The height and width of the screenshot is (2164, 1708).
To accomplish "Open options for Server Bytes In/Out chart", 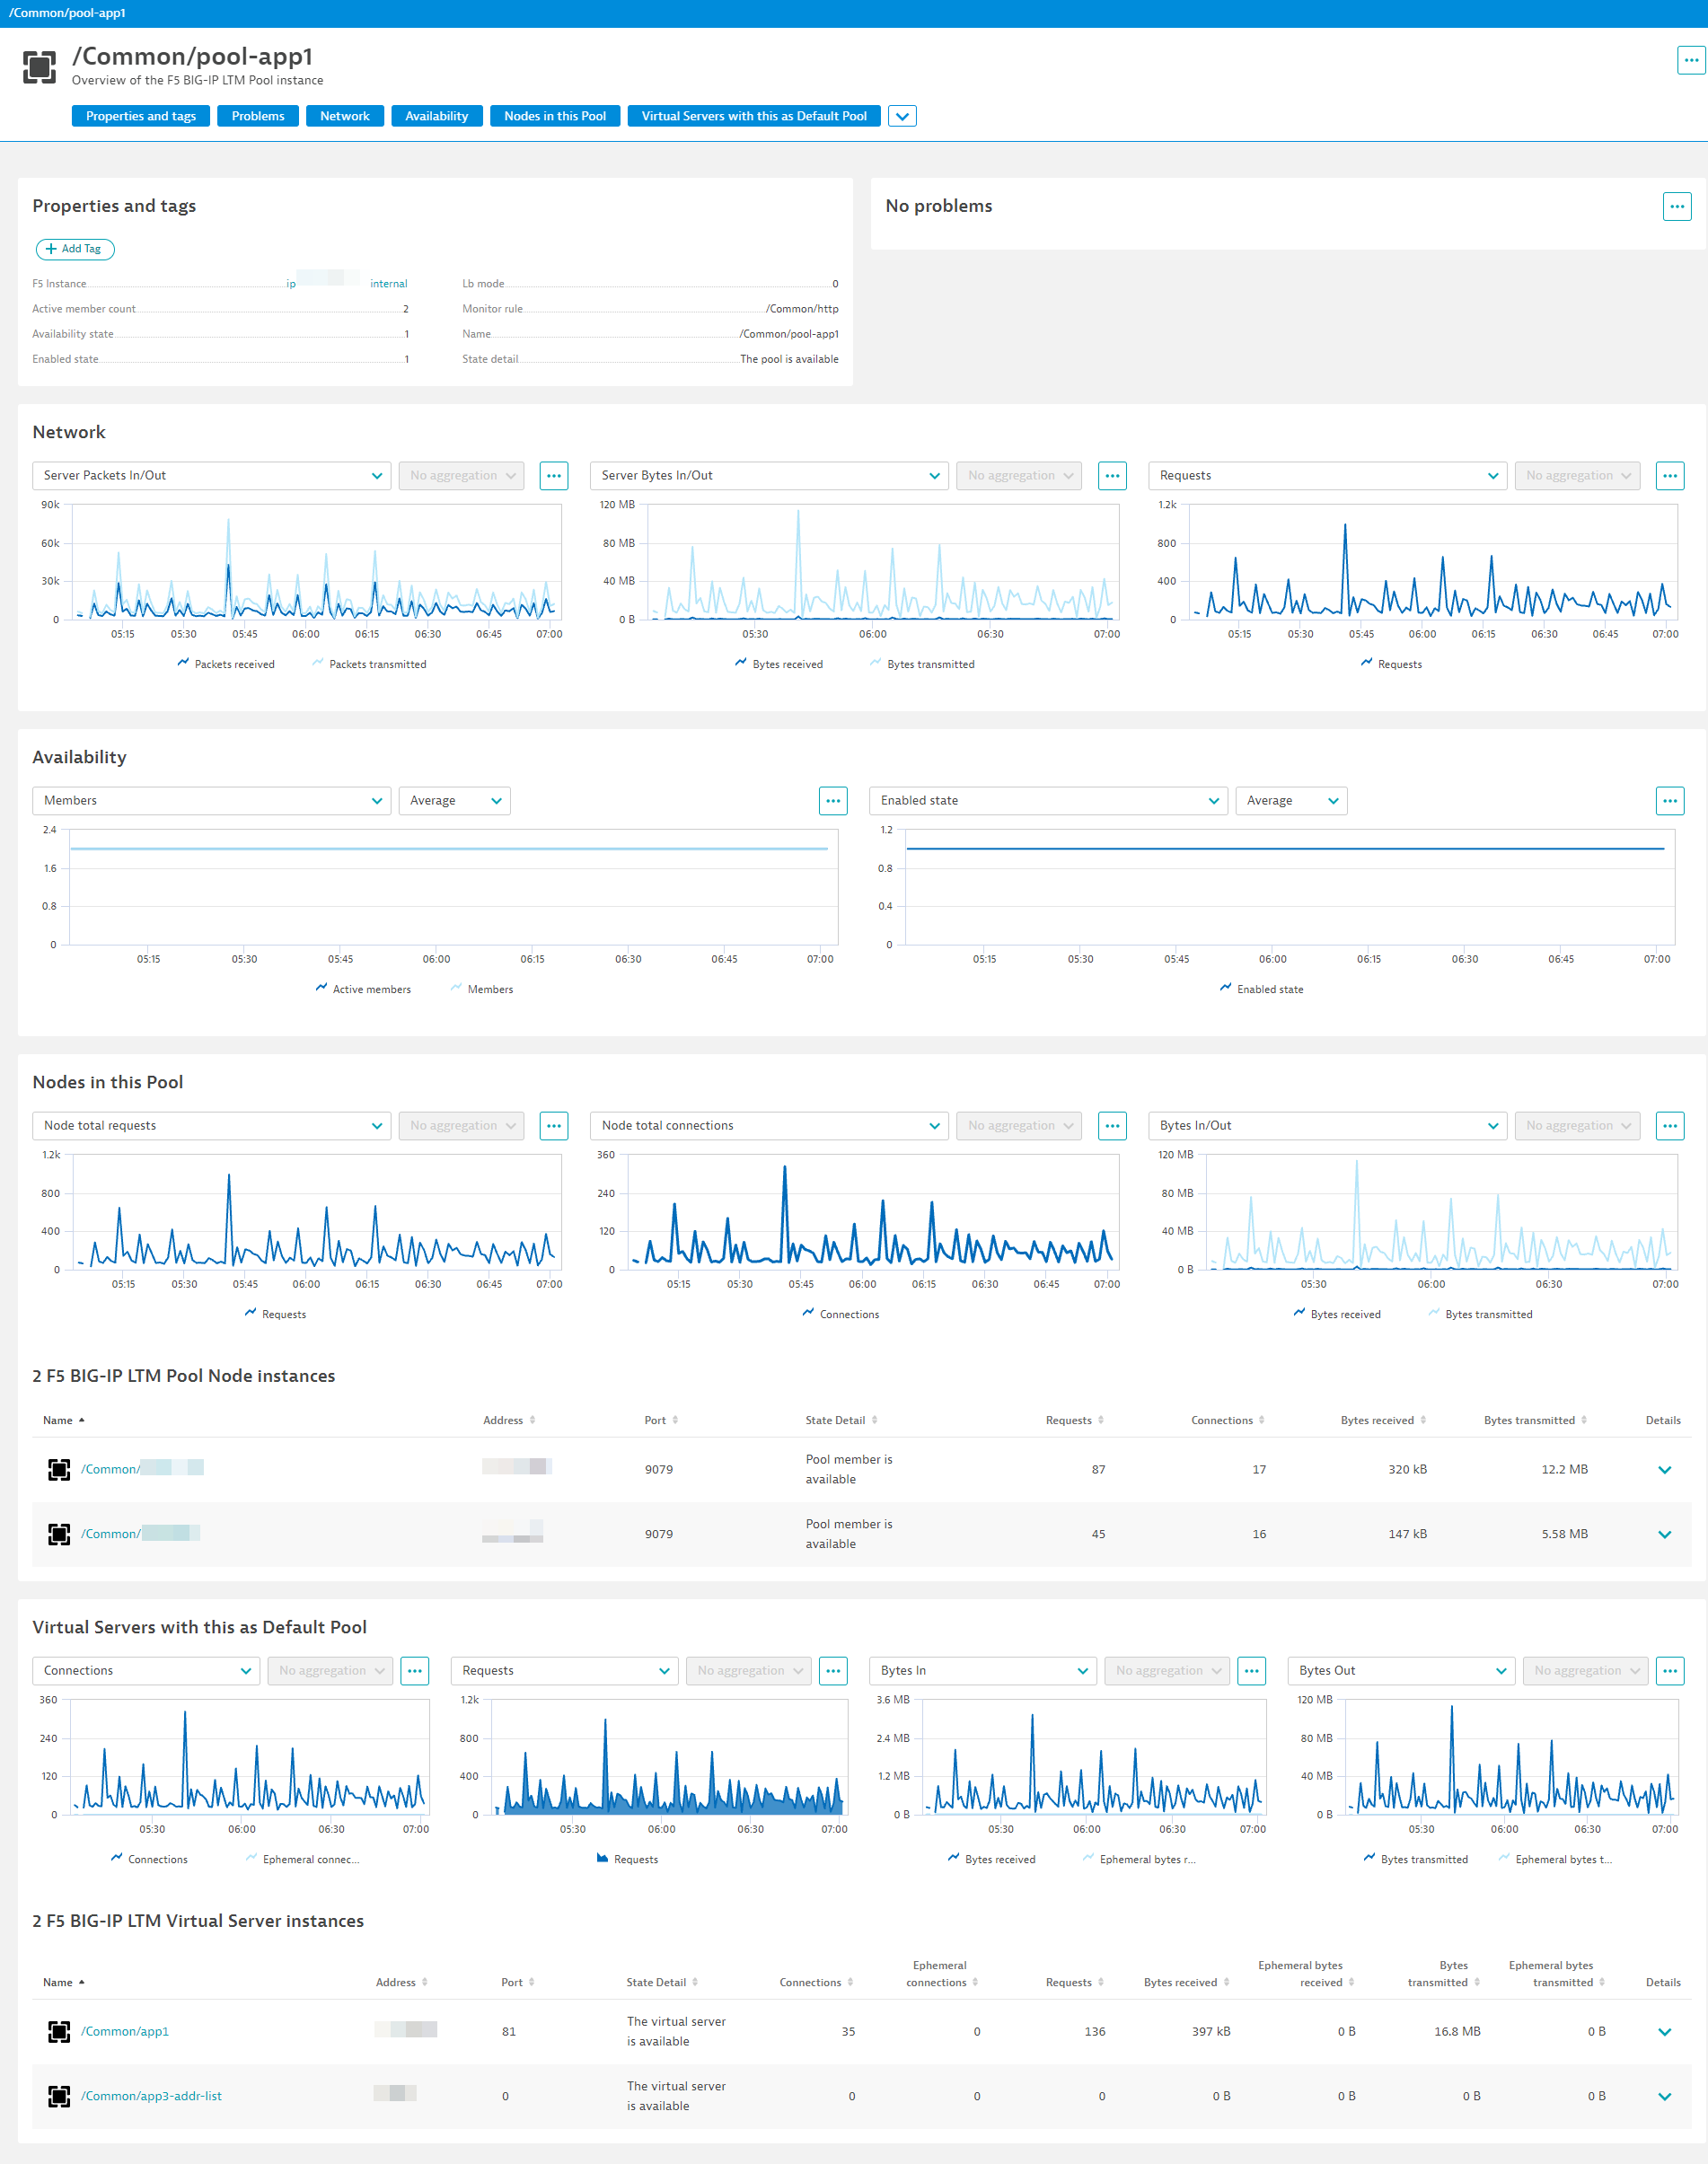I will click(1112, 476).
